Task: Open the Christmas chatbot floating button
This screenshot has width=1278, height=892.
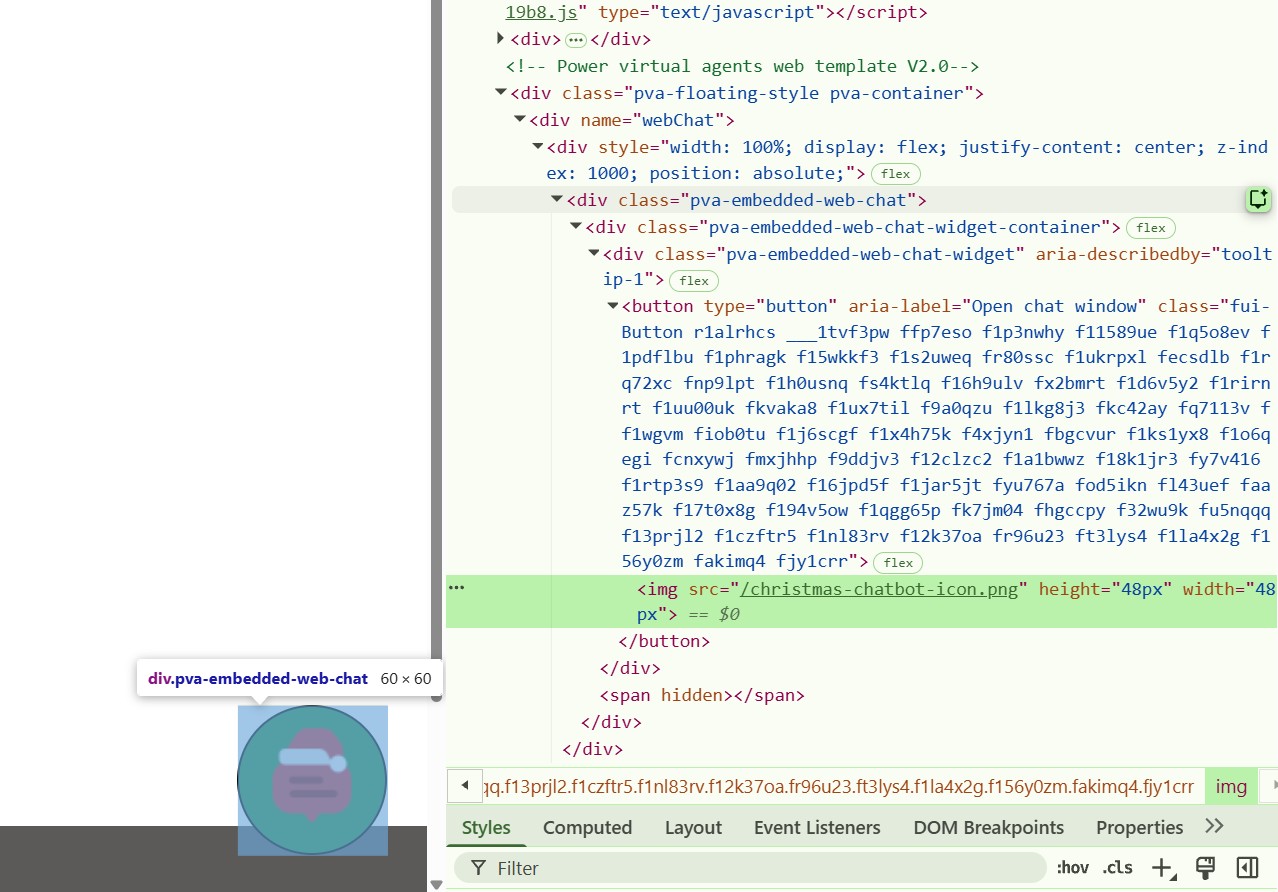Action: tap(312, 780)
